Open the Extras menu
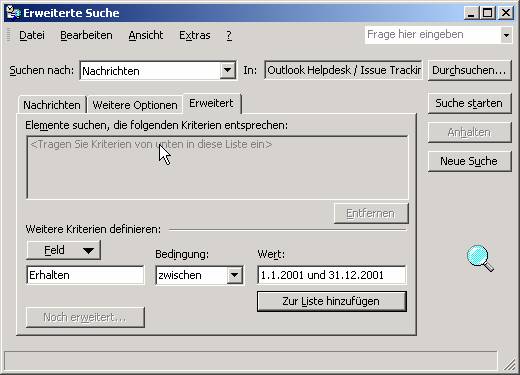Image resolution: width=520 pixels, height=375 pixels. (195, 35)
